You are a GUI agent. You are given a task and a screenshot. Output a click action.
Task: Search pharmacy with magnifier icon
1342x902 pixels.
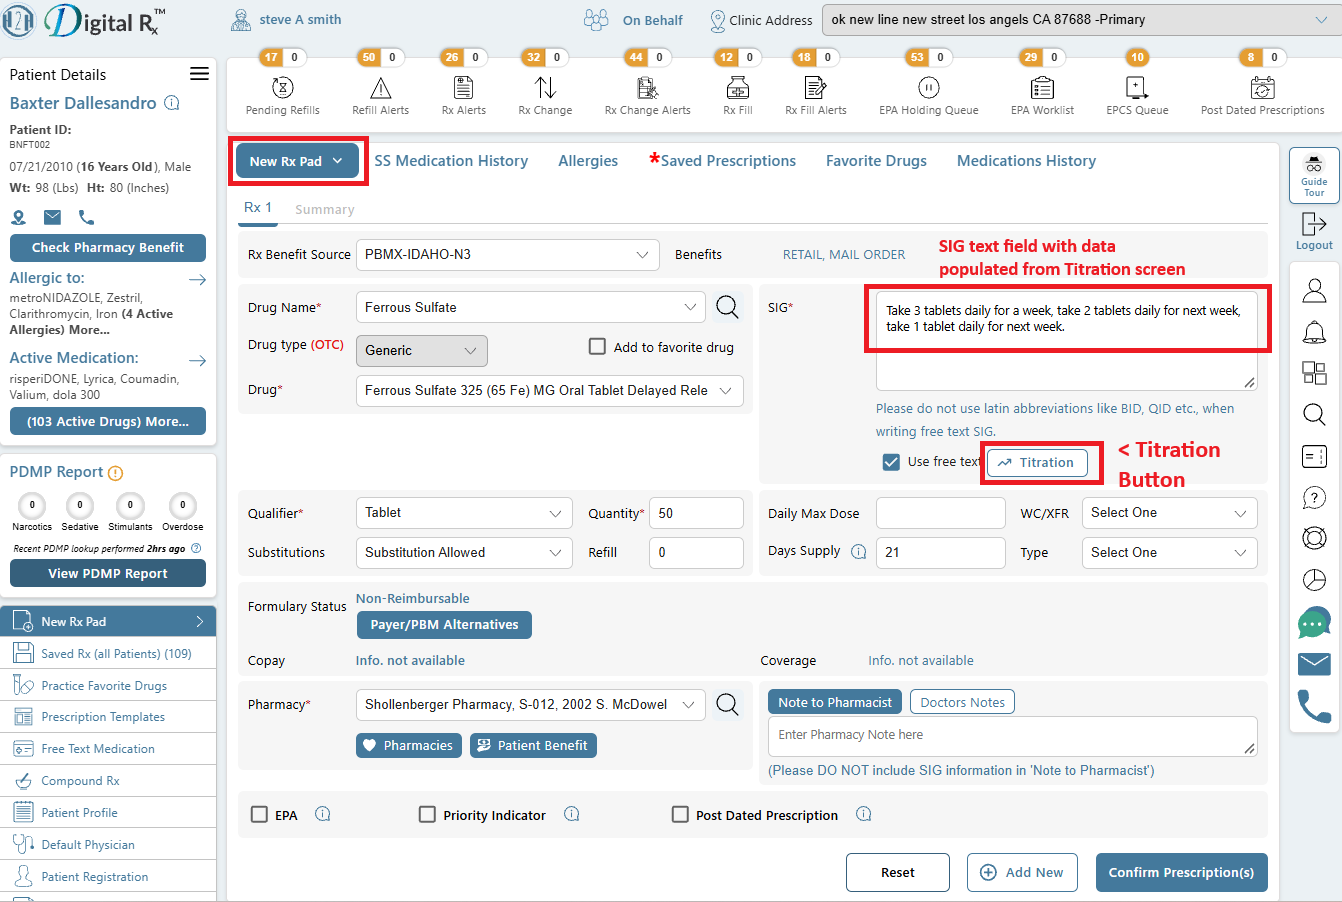point(727,704)
